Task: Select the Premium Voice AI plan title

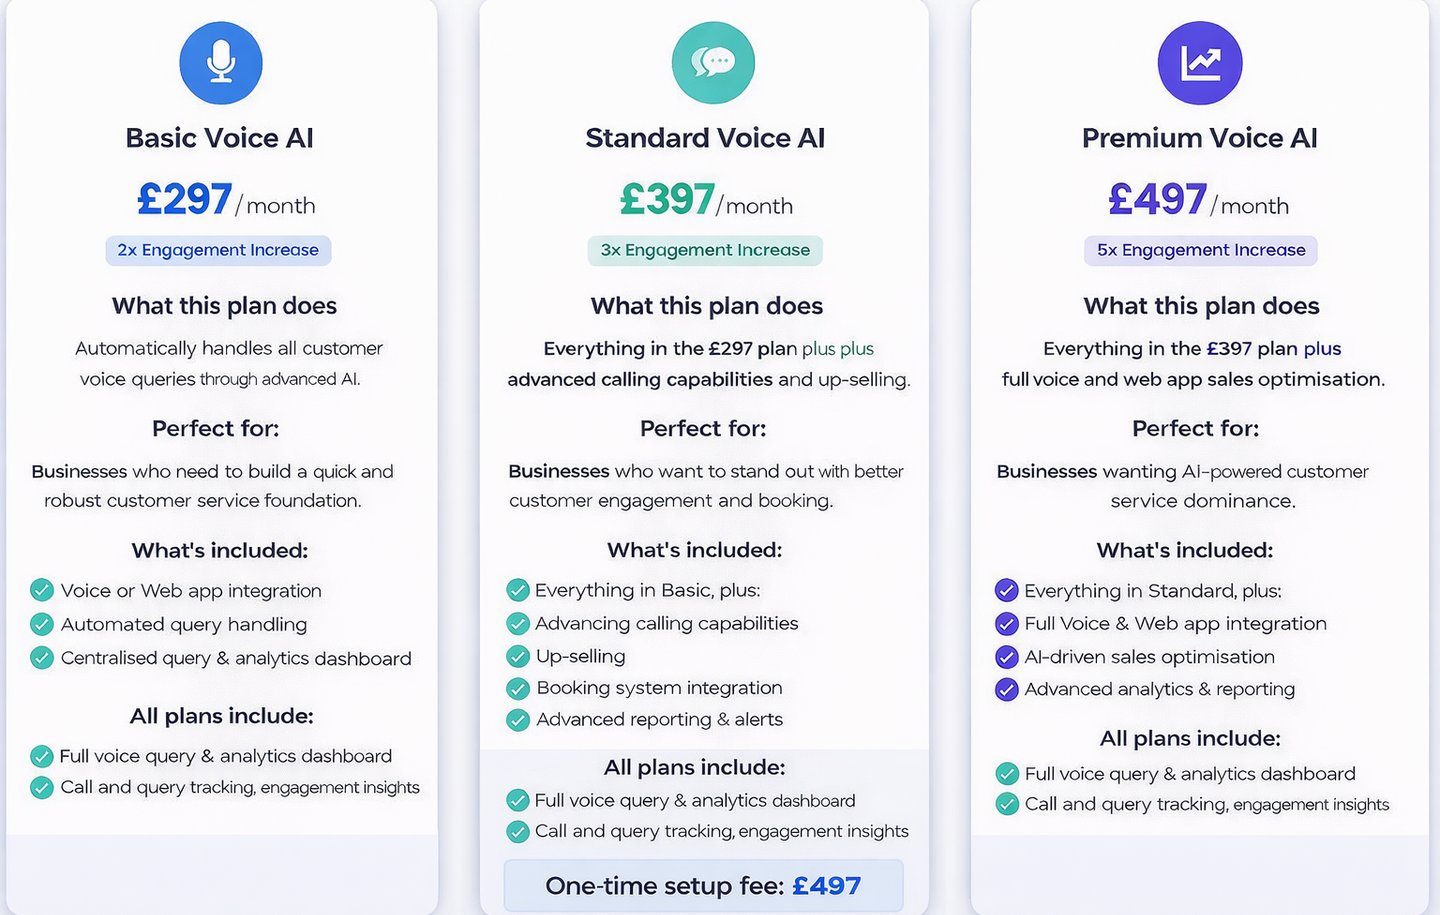Action: pos(1199,138)
